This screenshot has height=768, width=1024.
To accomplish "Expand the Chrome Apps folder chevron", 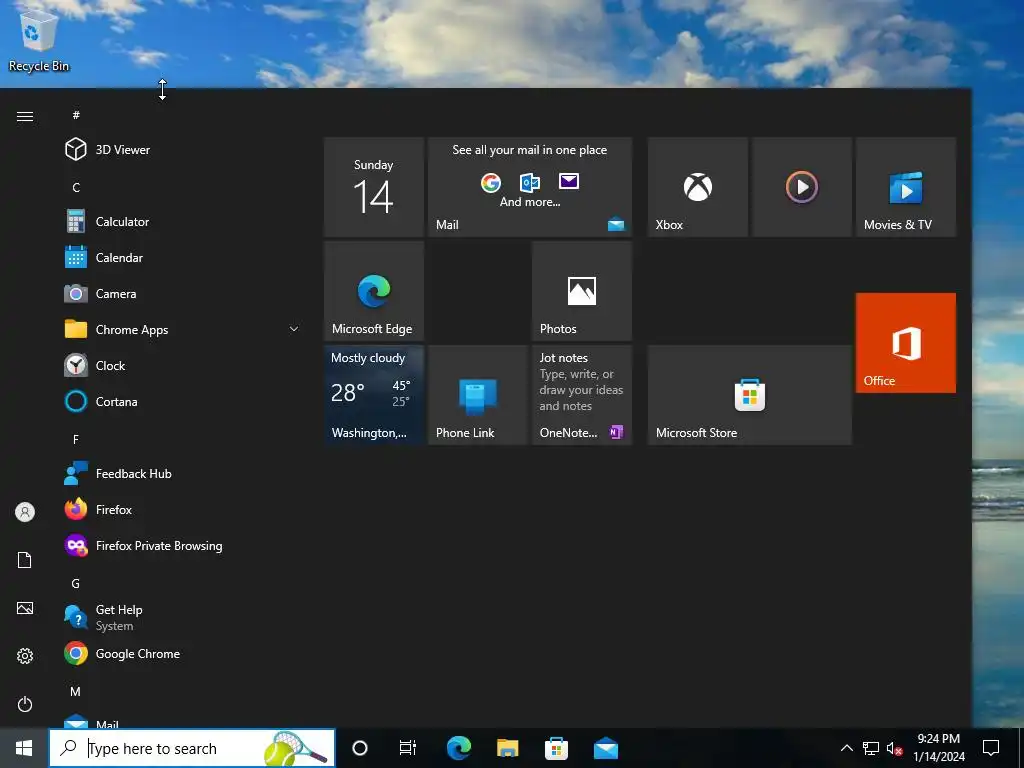I will coord(294,329).
